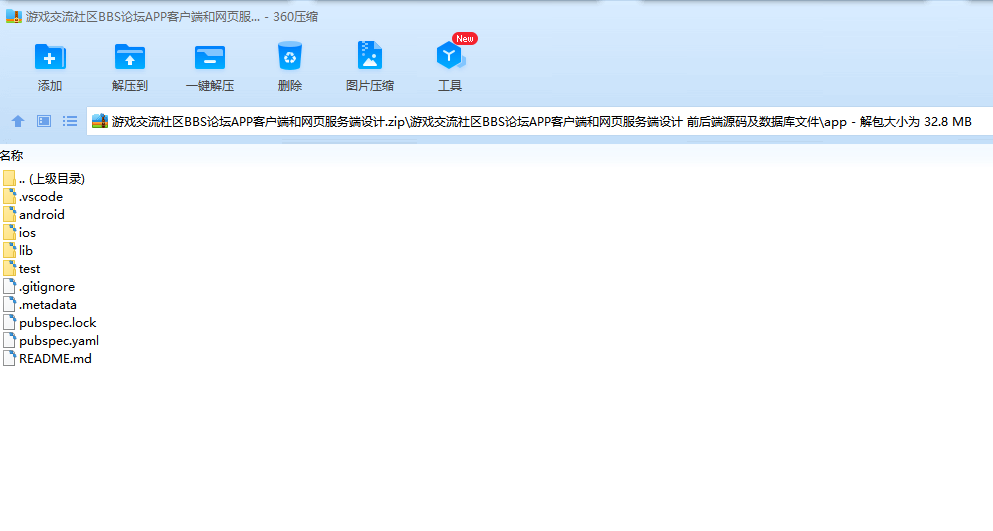Click the Add (添加) toolbar icon
Screen dimensions: 993x531
click(50, 57)
